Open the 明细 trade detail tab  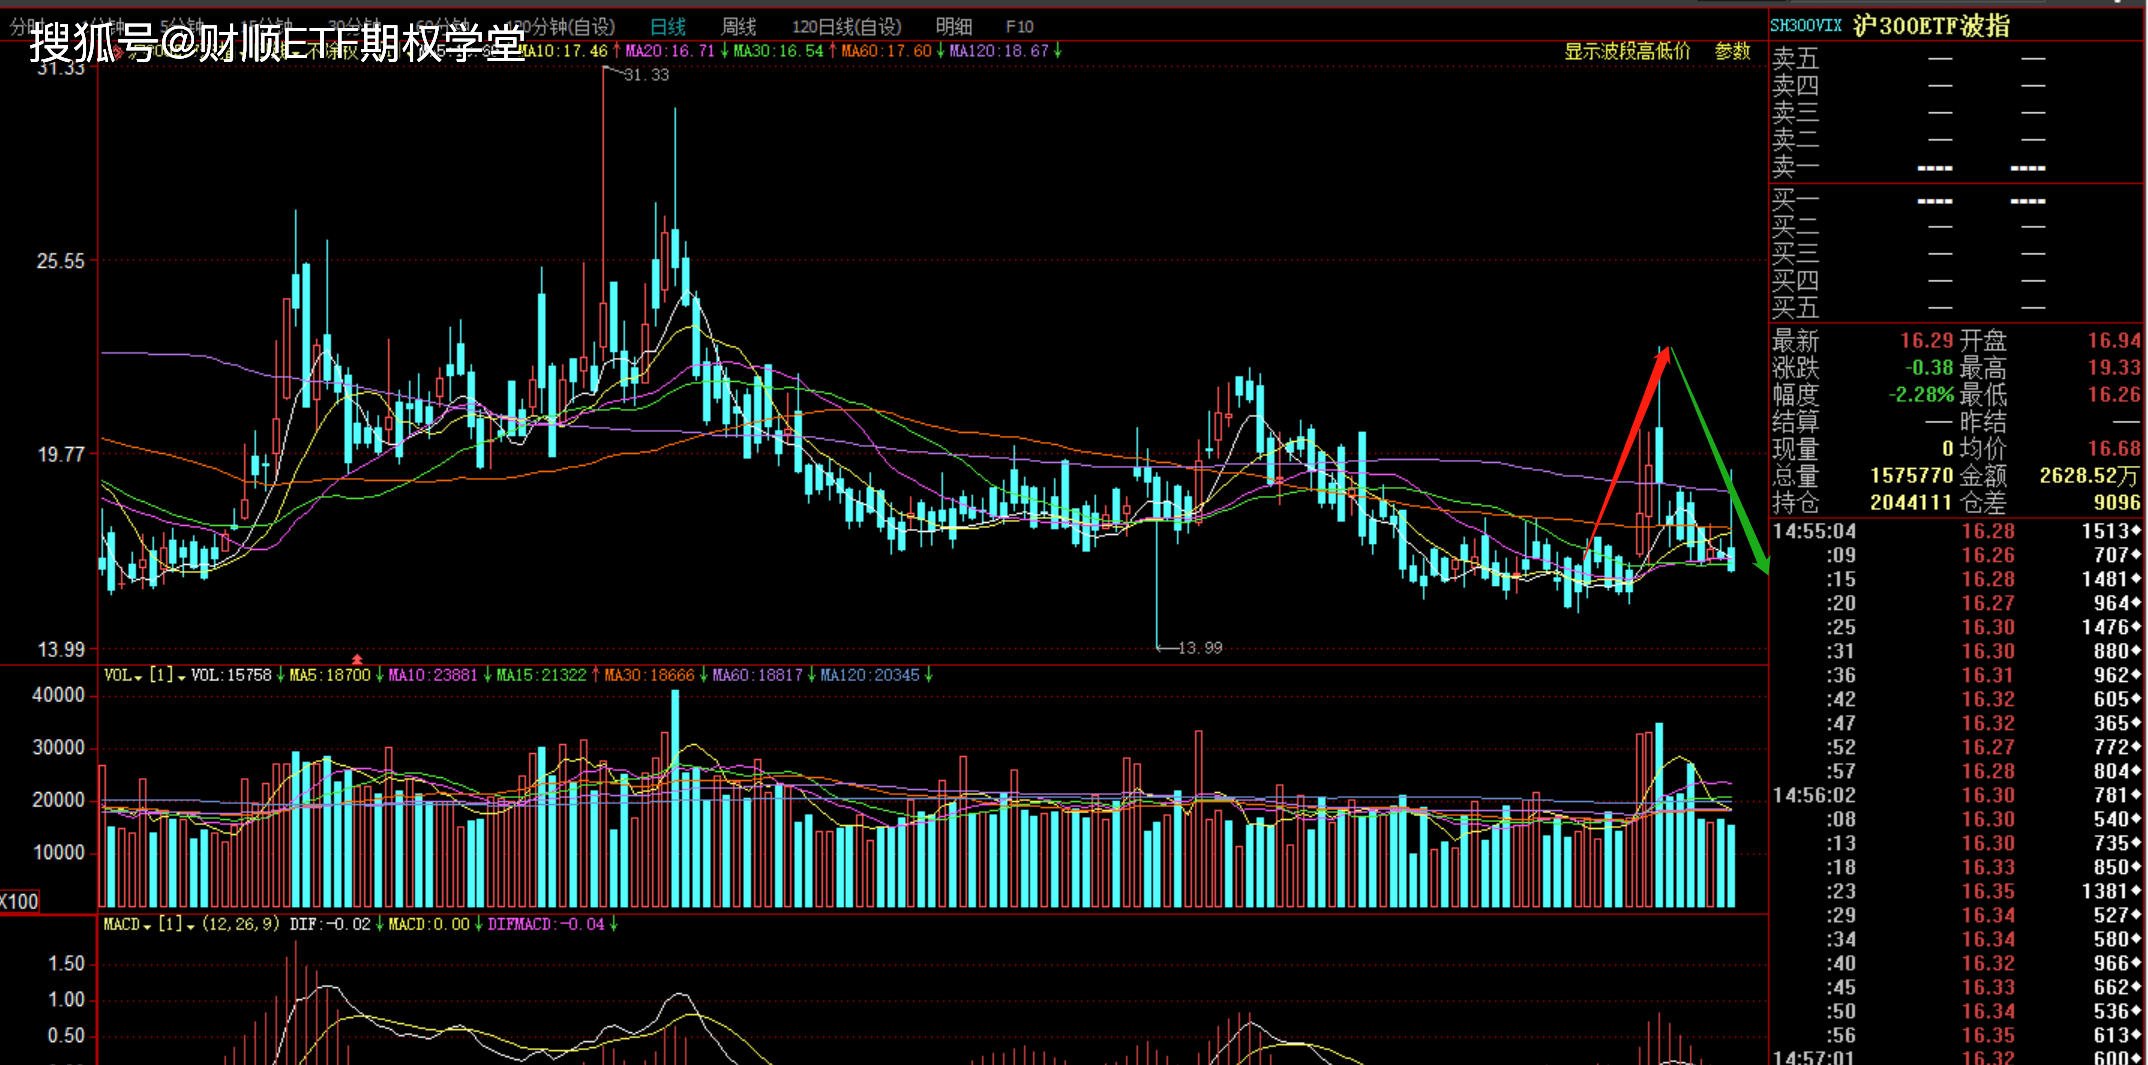pos(953,27)
